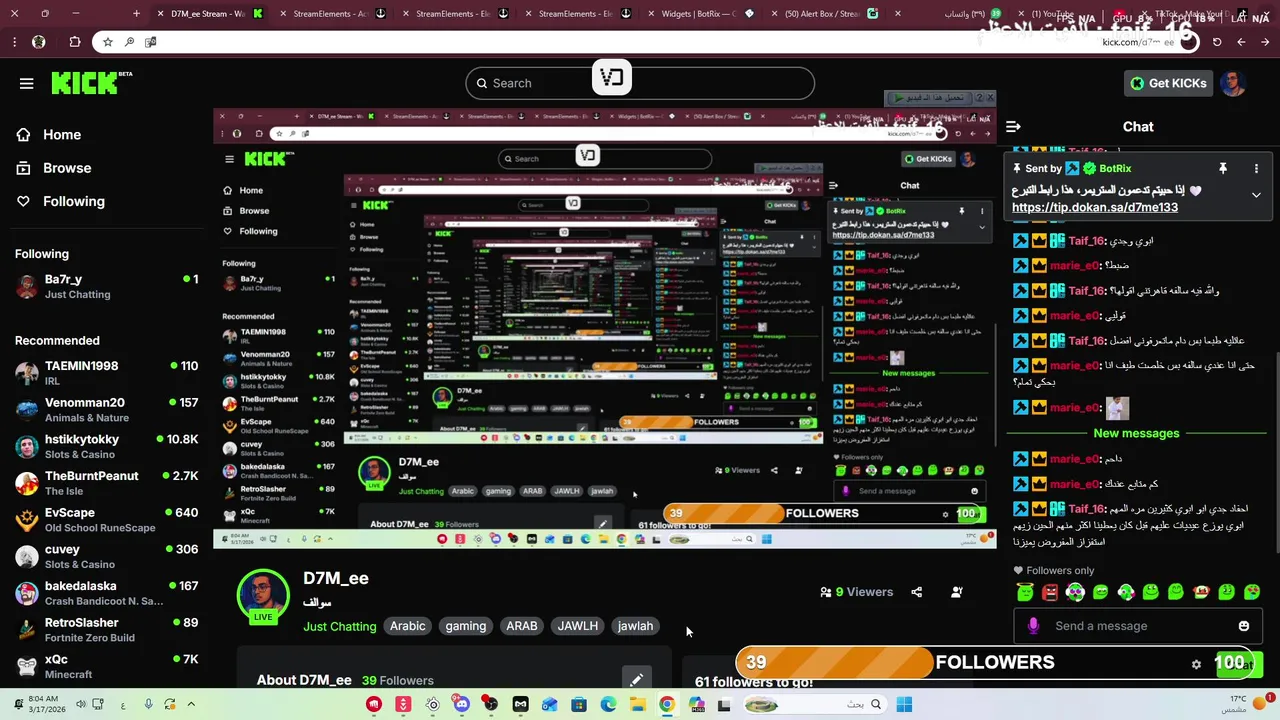This screenshot has height=720, width=1280.
Task: Click the pin icon on pinned message
Action: (x=1222, y=168)
